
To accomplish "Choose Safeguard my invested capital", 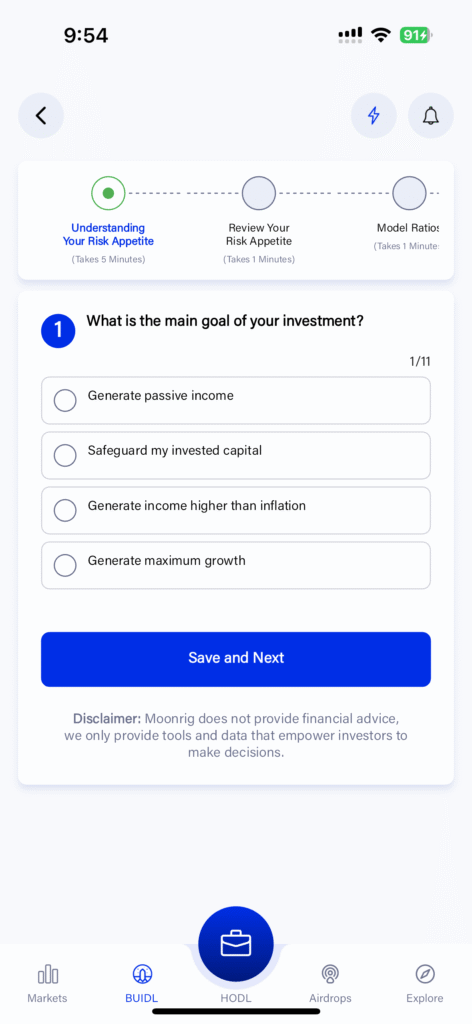I will (236, 455).
